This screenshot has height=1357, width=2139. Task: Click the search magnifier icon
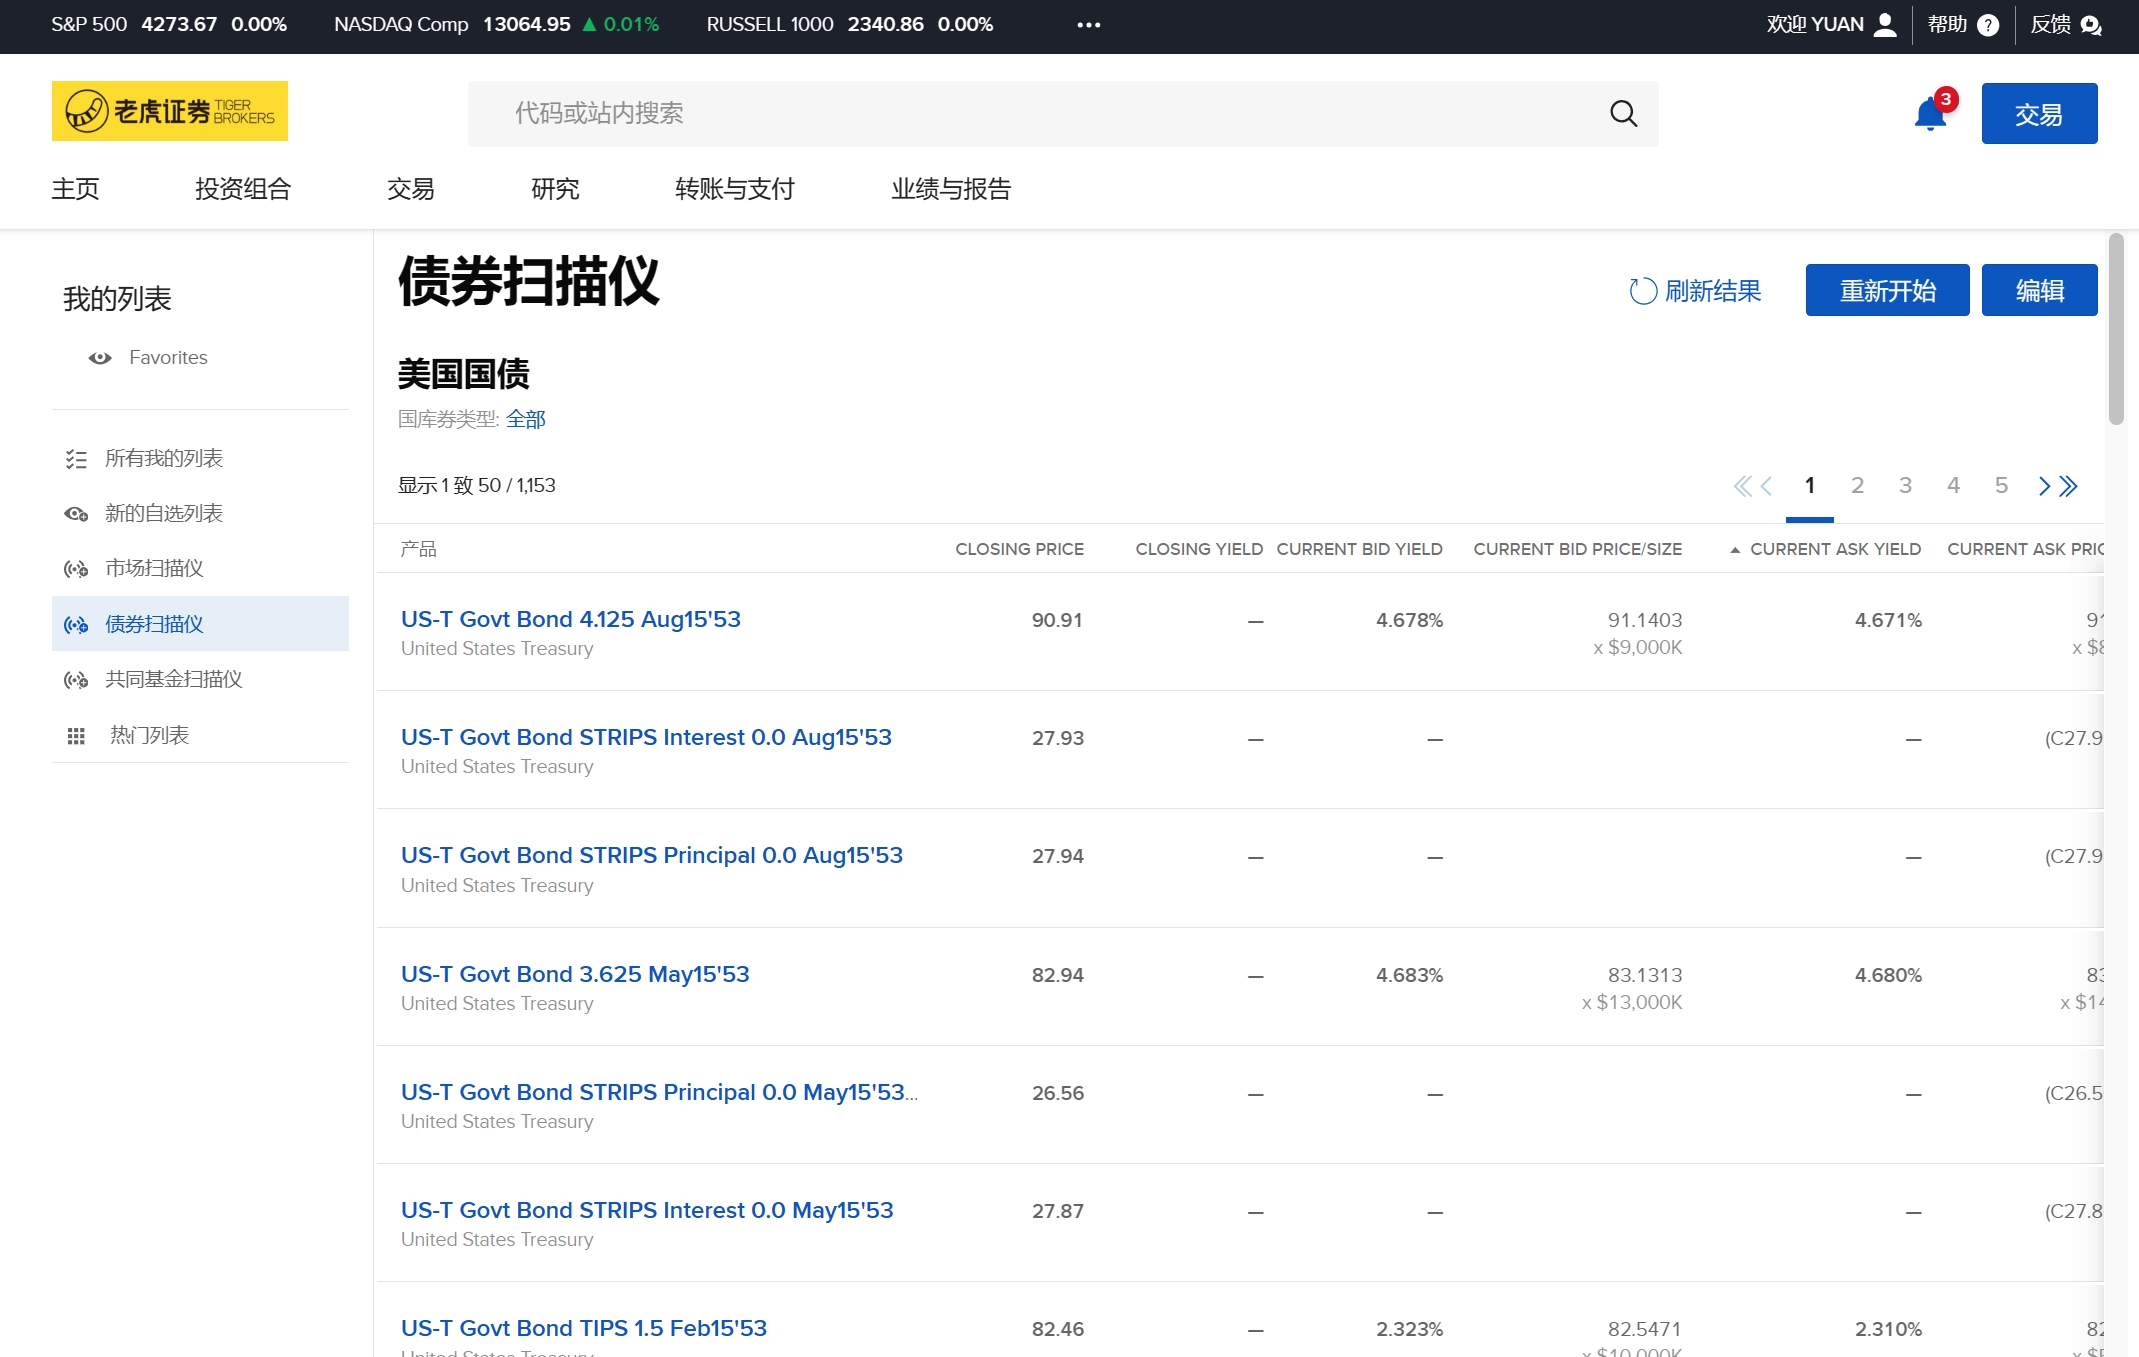pos(1623,114)
